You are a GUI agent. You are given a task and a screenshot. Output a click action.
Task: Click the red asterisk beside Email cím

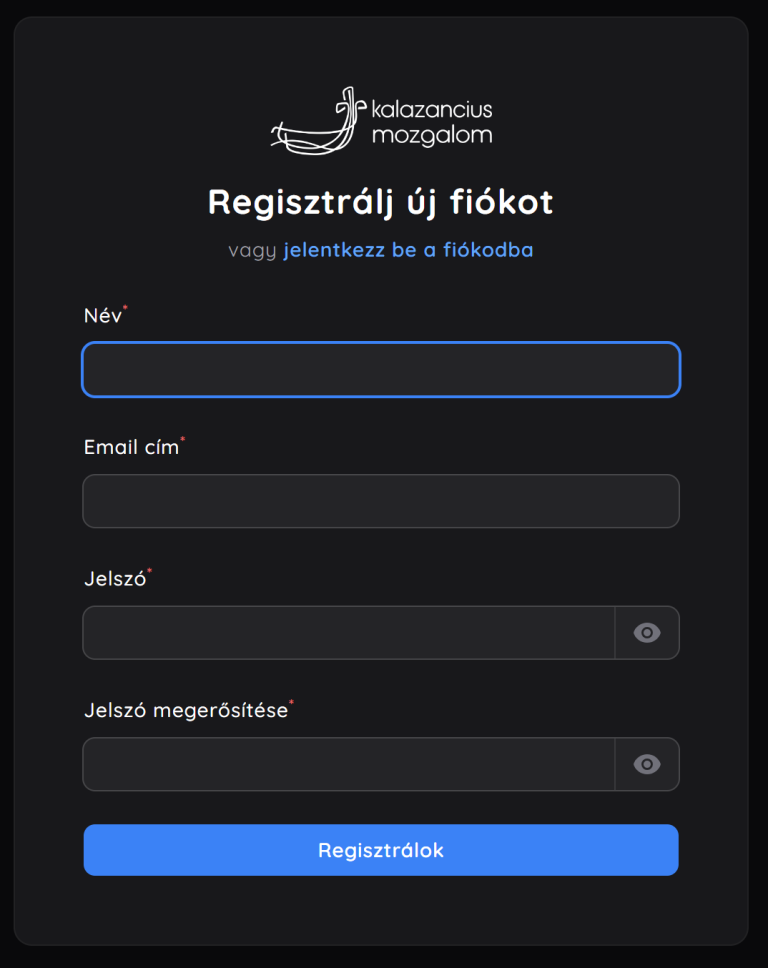coord(183,439)
